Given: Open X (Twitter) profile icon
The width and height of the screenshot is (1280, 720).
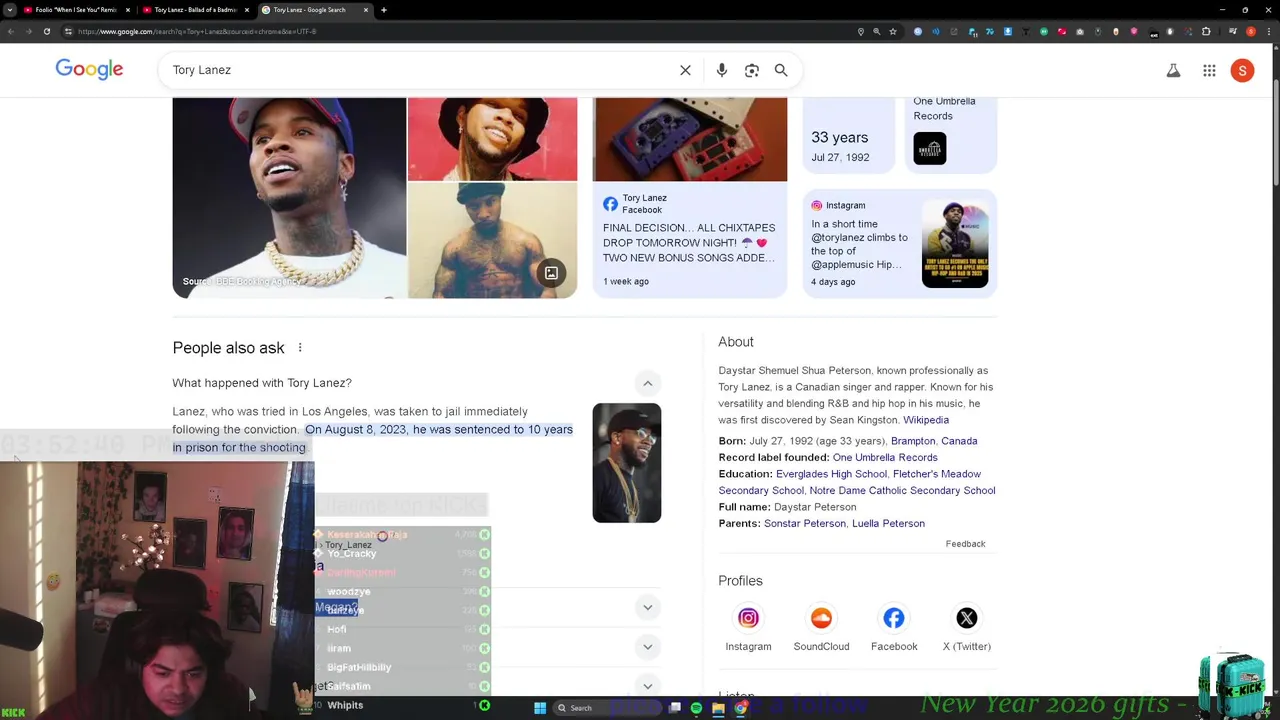Looking at the screenshot, I should [967, 618].
